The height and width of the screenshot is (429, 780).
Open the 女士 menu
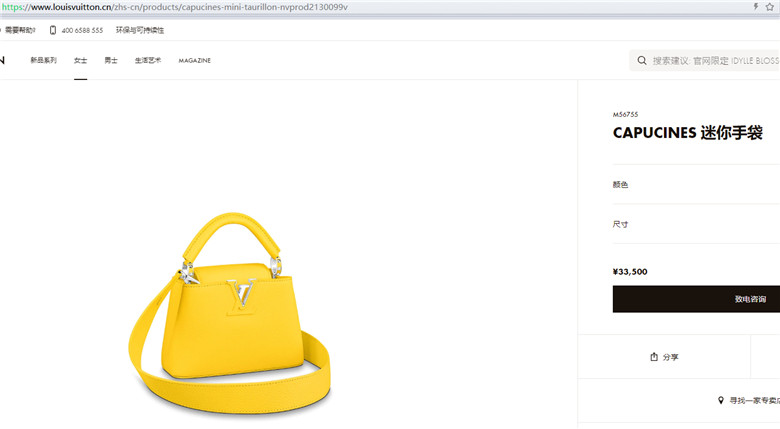(x=81, y=60)
